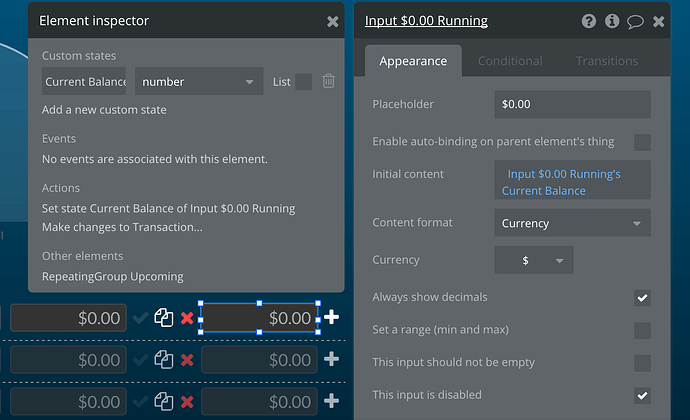Open the help question mark icon

point(588,21)
